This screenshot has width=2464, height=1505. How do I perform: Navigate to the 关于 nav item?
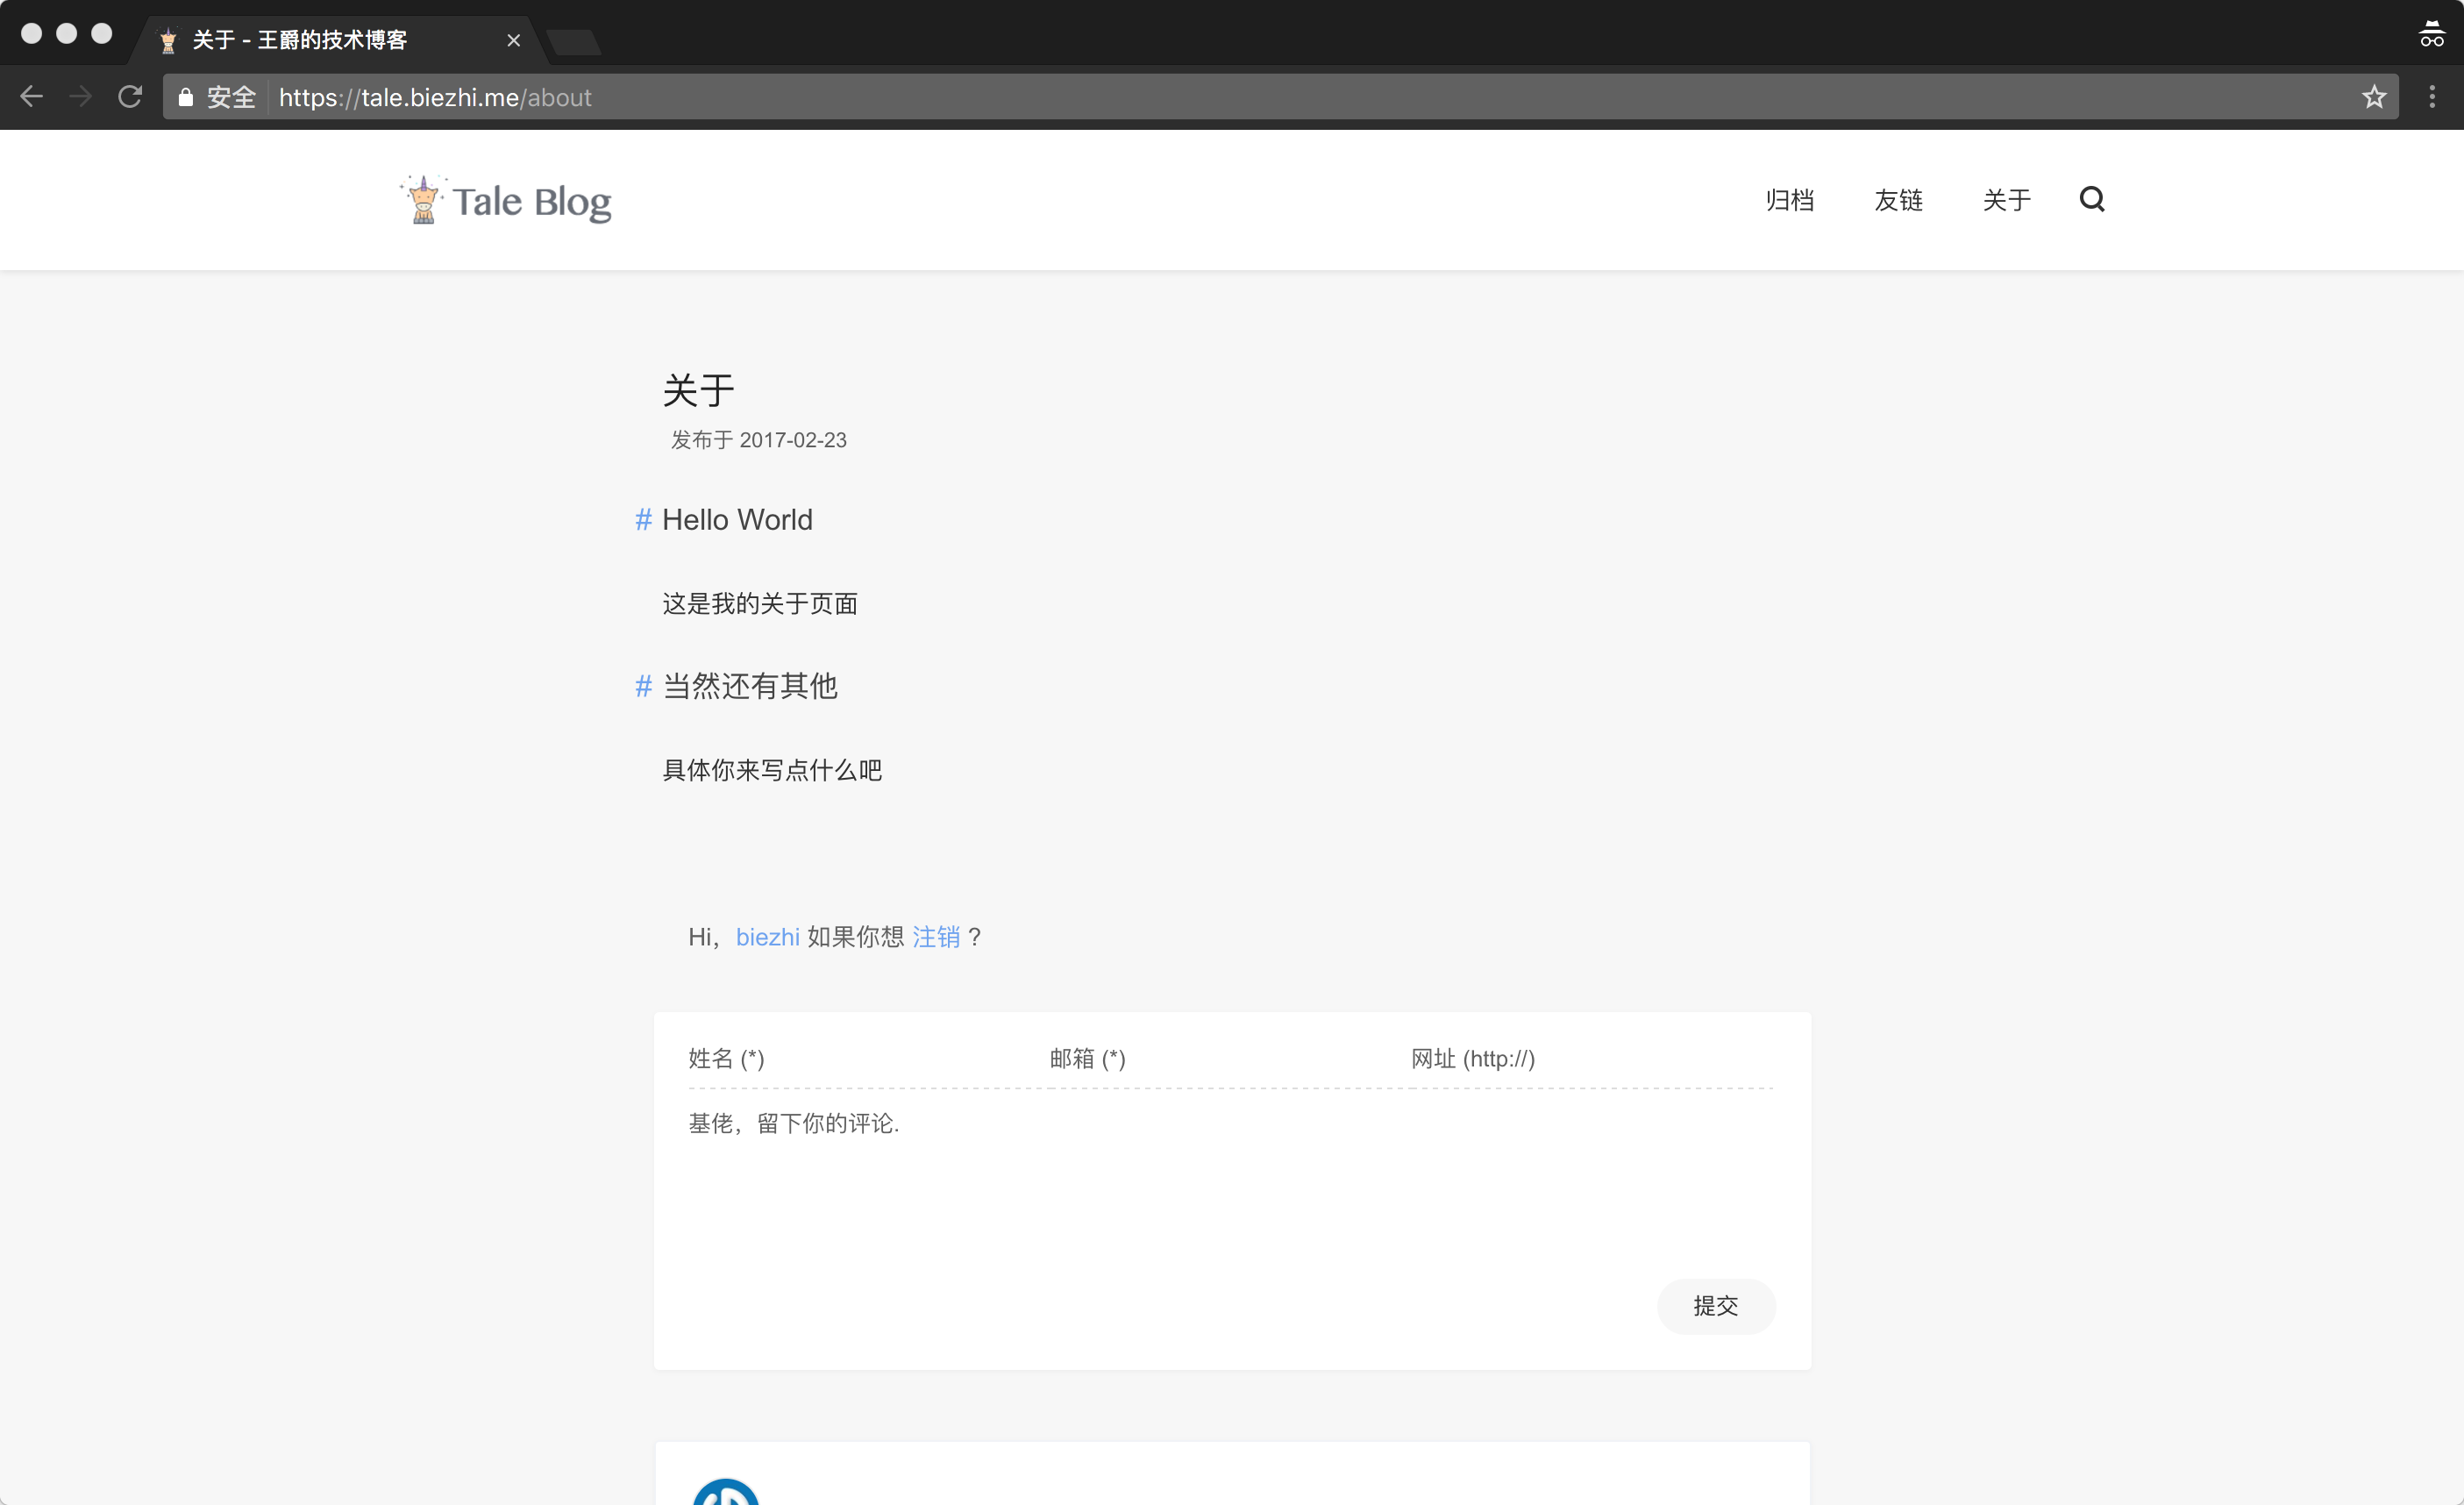pyautogui.click(x=2006, y=200)
